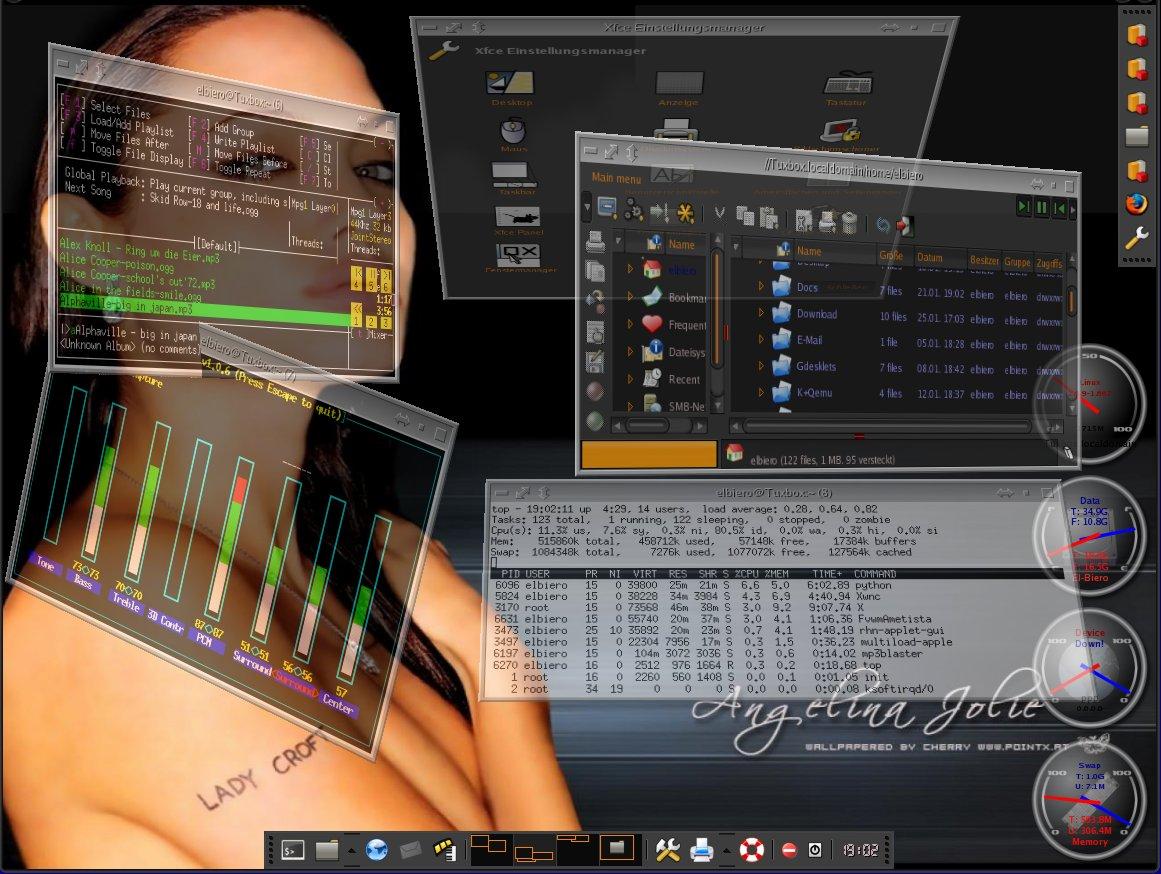
Task: Click the pause button in file manager
Action: pyautogui.click(x=1041, y=208)
